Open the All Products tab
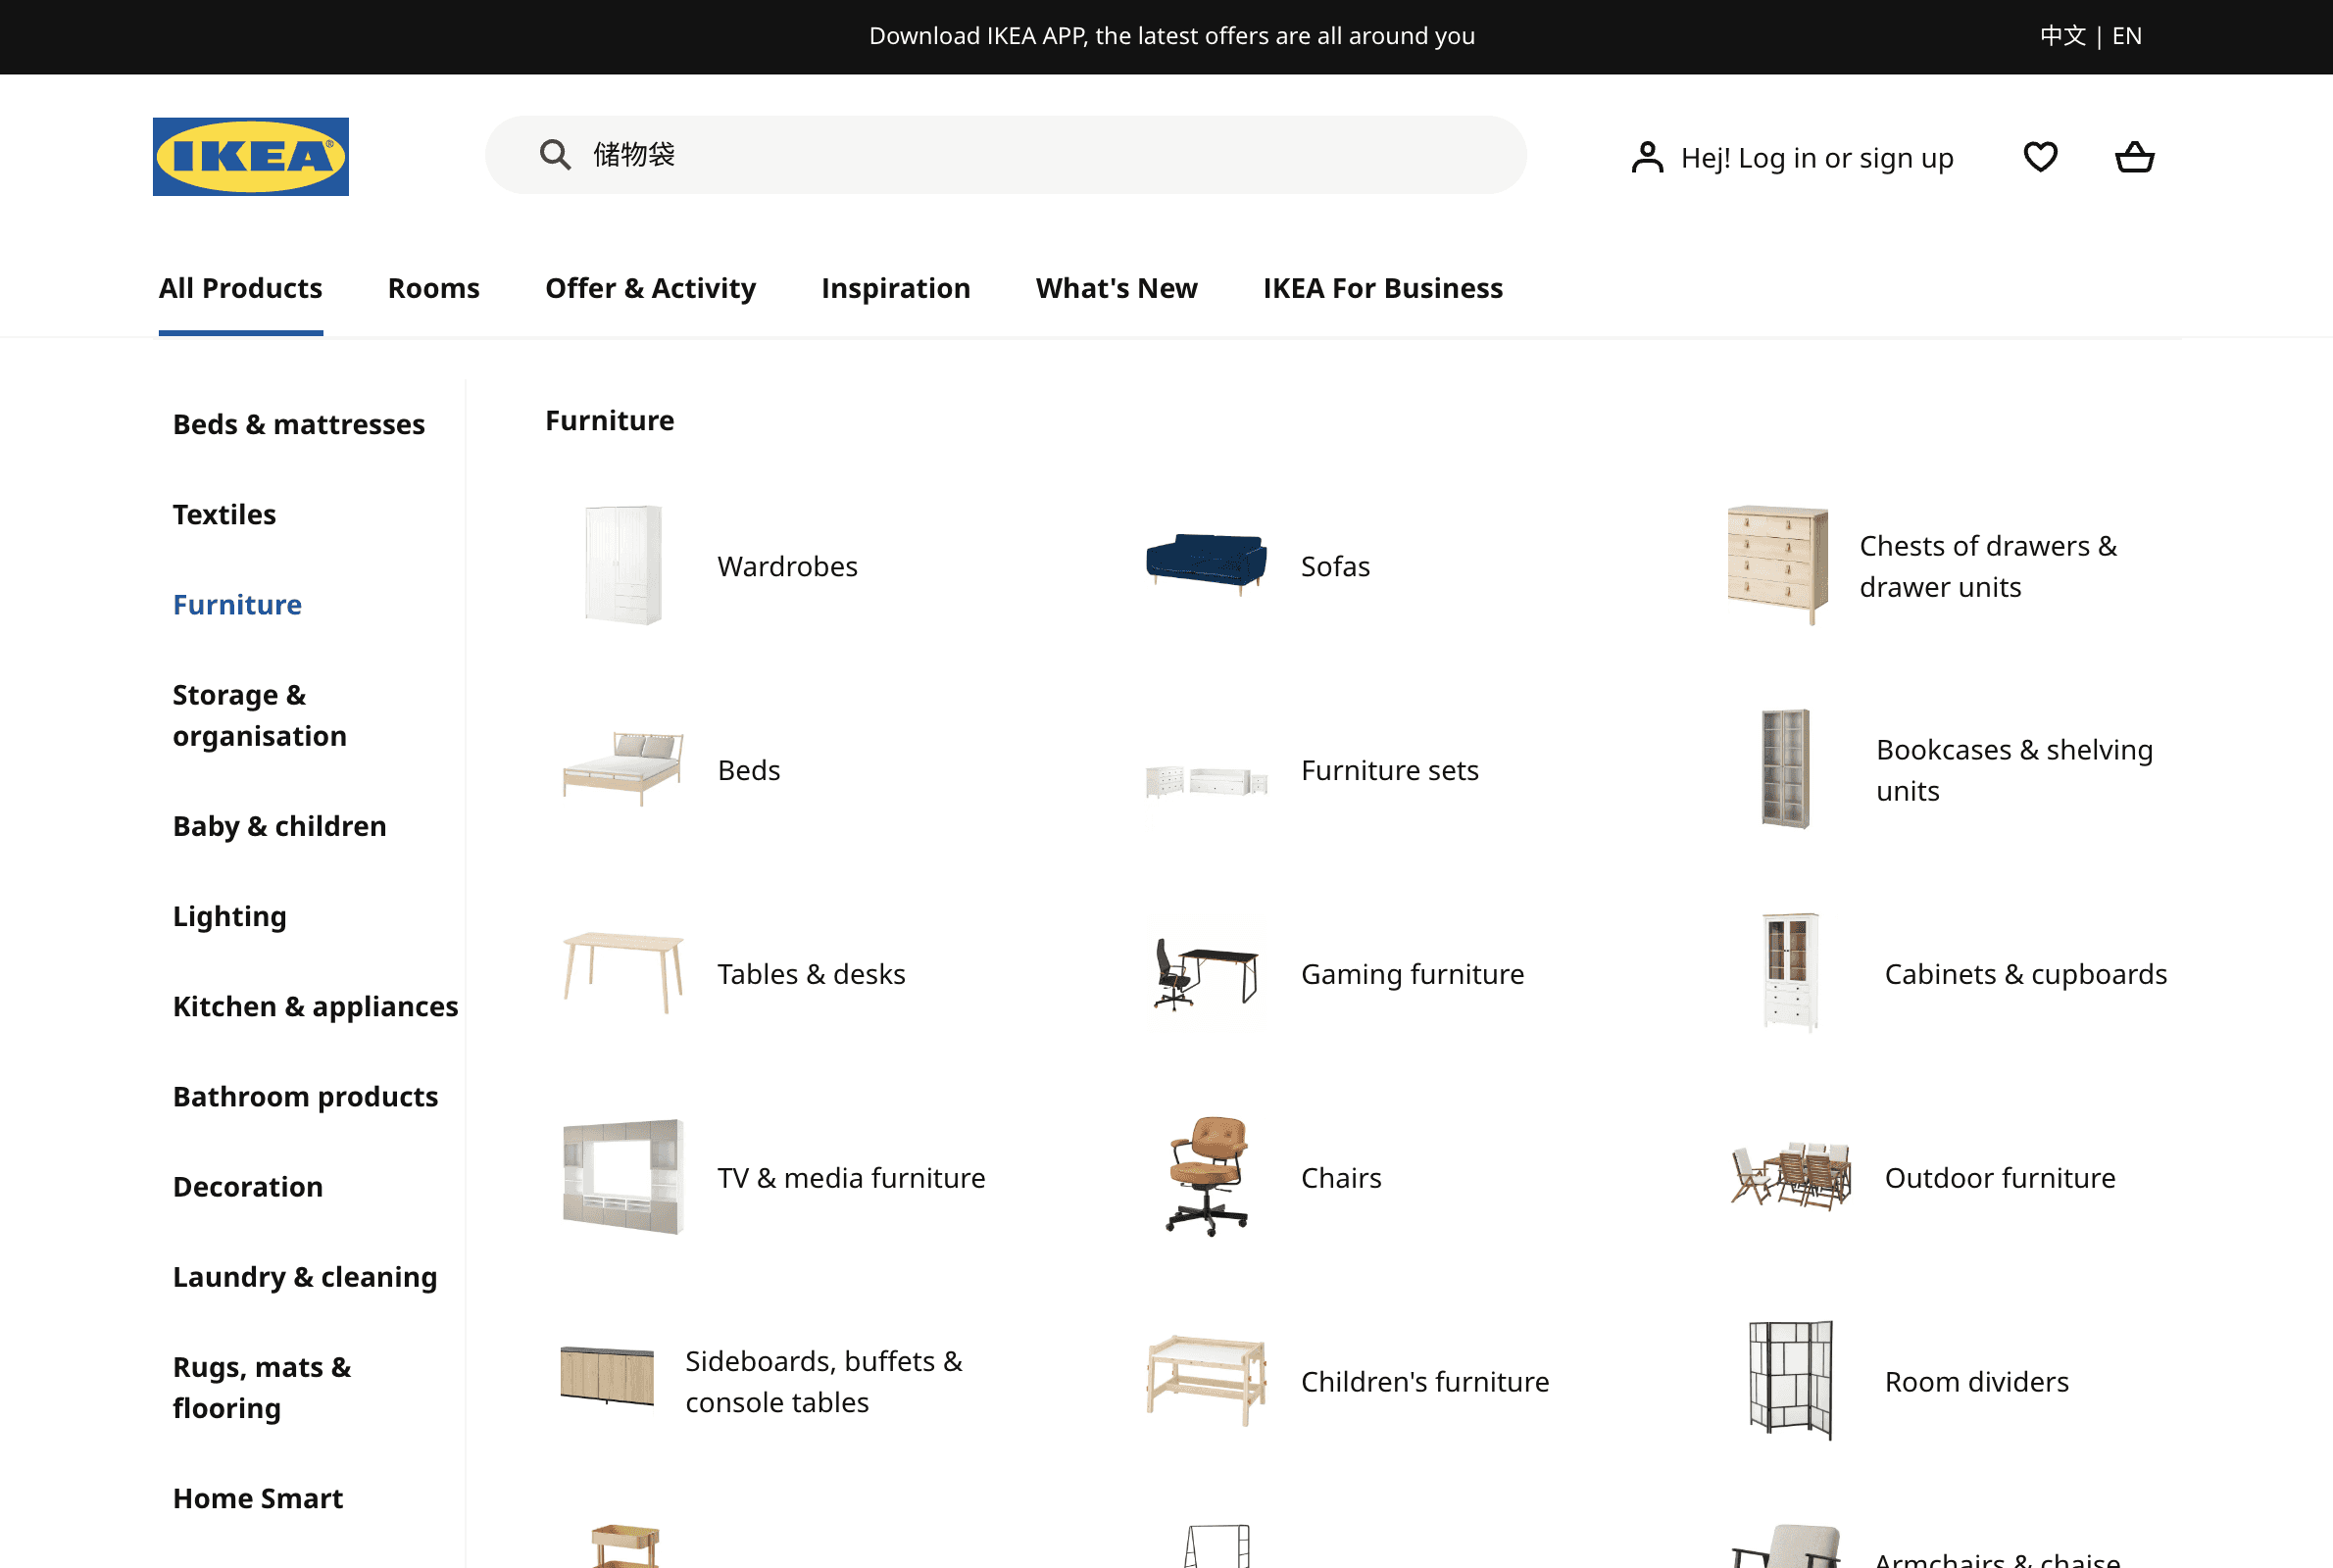 click(x=240, y=288)
